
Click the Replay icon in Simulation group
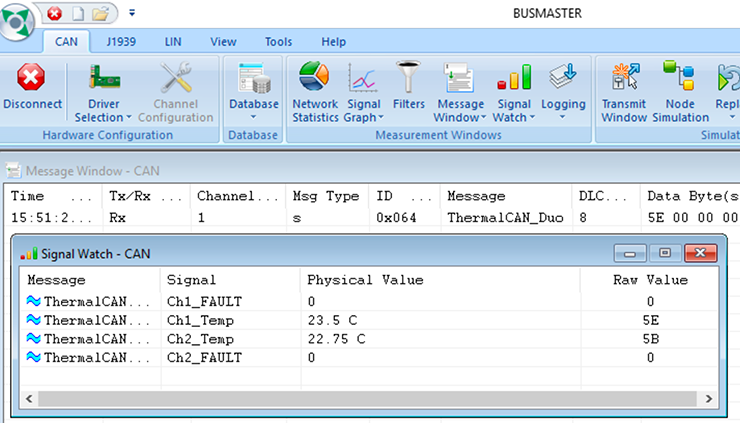(728, 78)
